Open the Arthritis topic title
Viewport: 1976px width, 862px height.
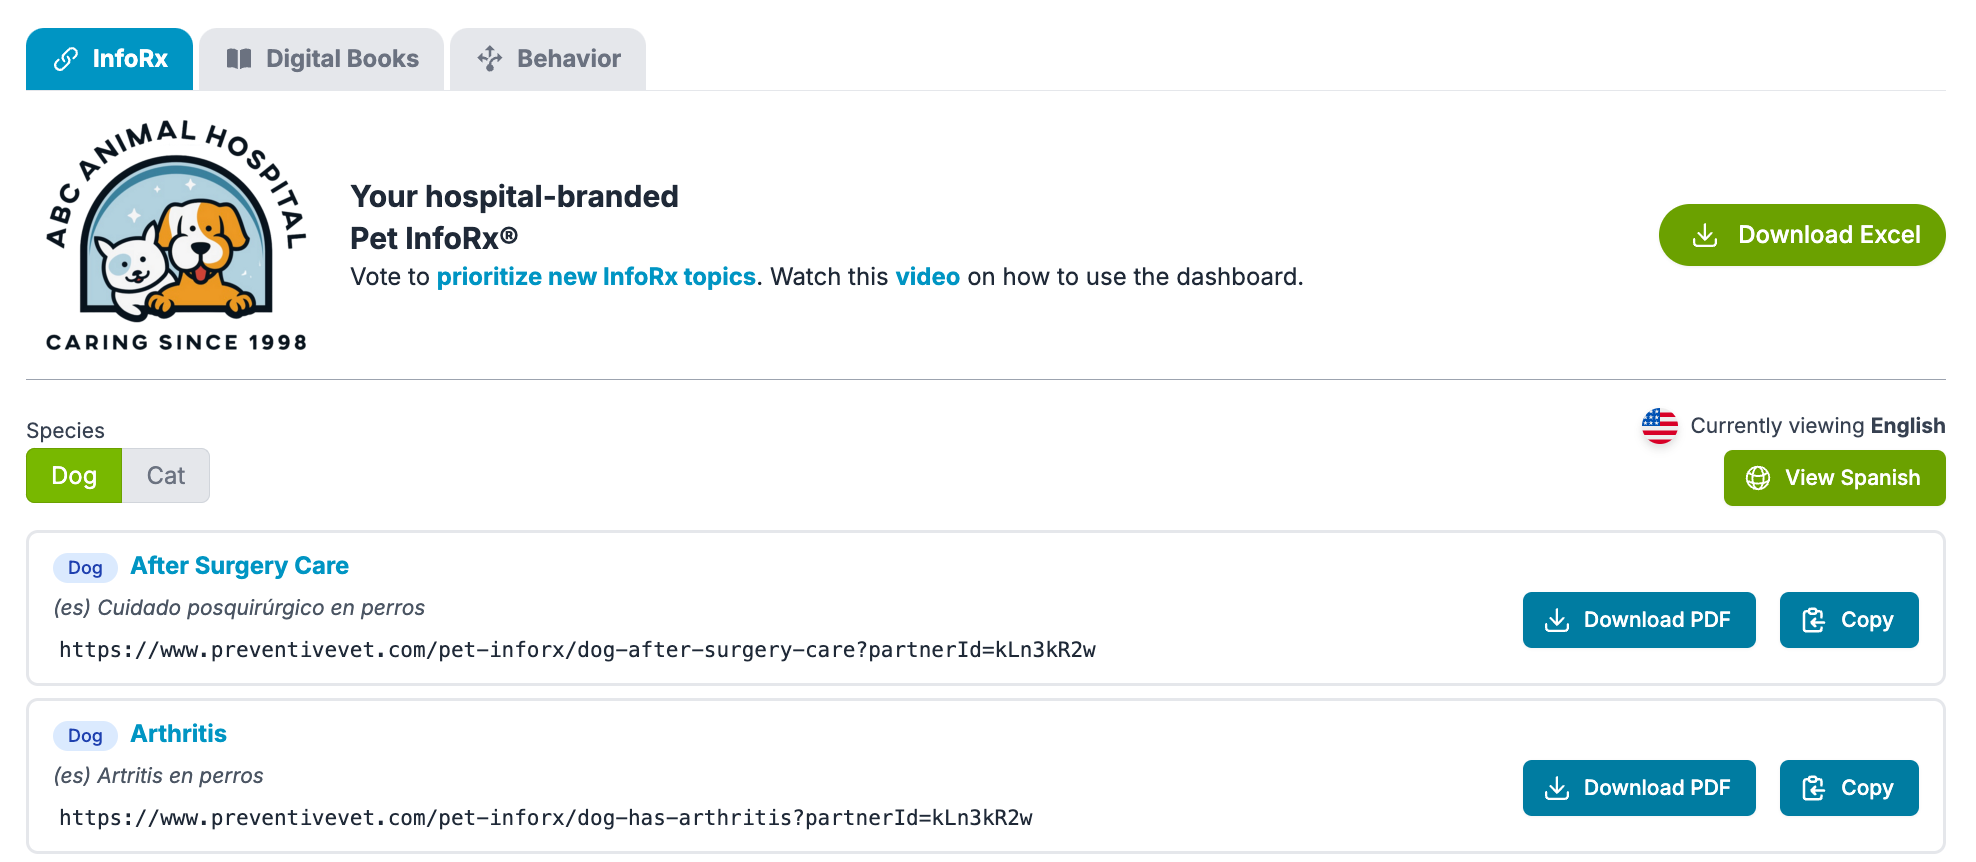click(179, 734)
